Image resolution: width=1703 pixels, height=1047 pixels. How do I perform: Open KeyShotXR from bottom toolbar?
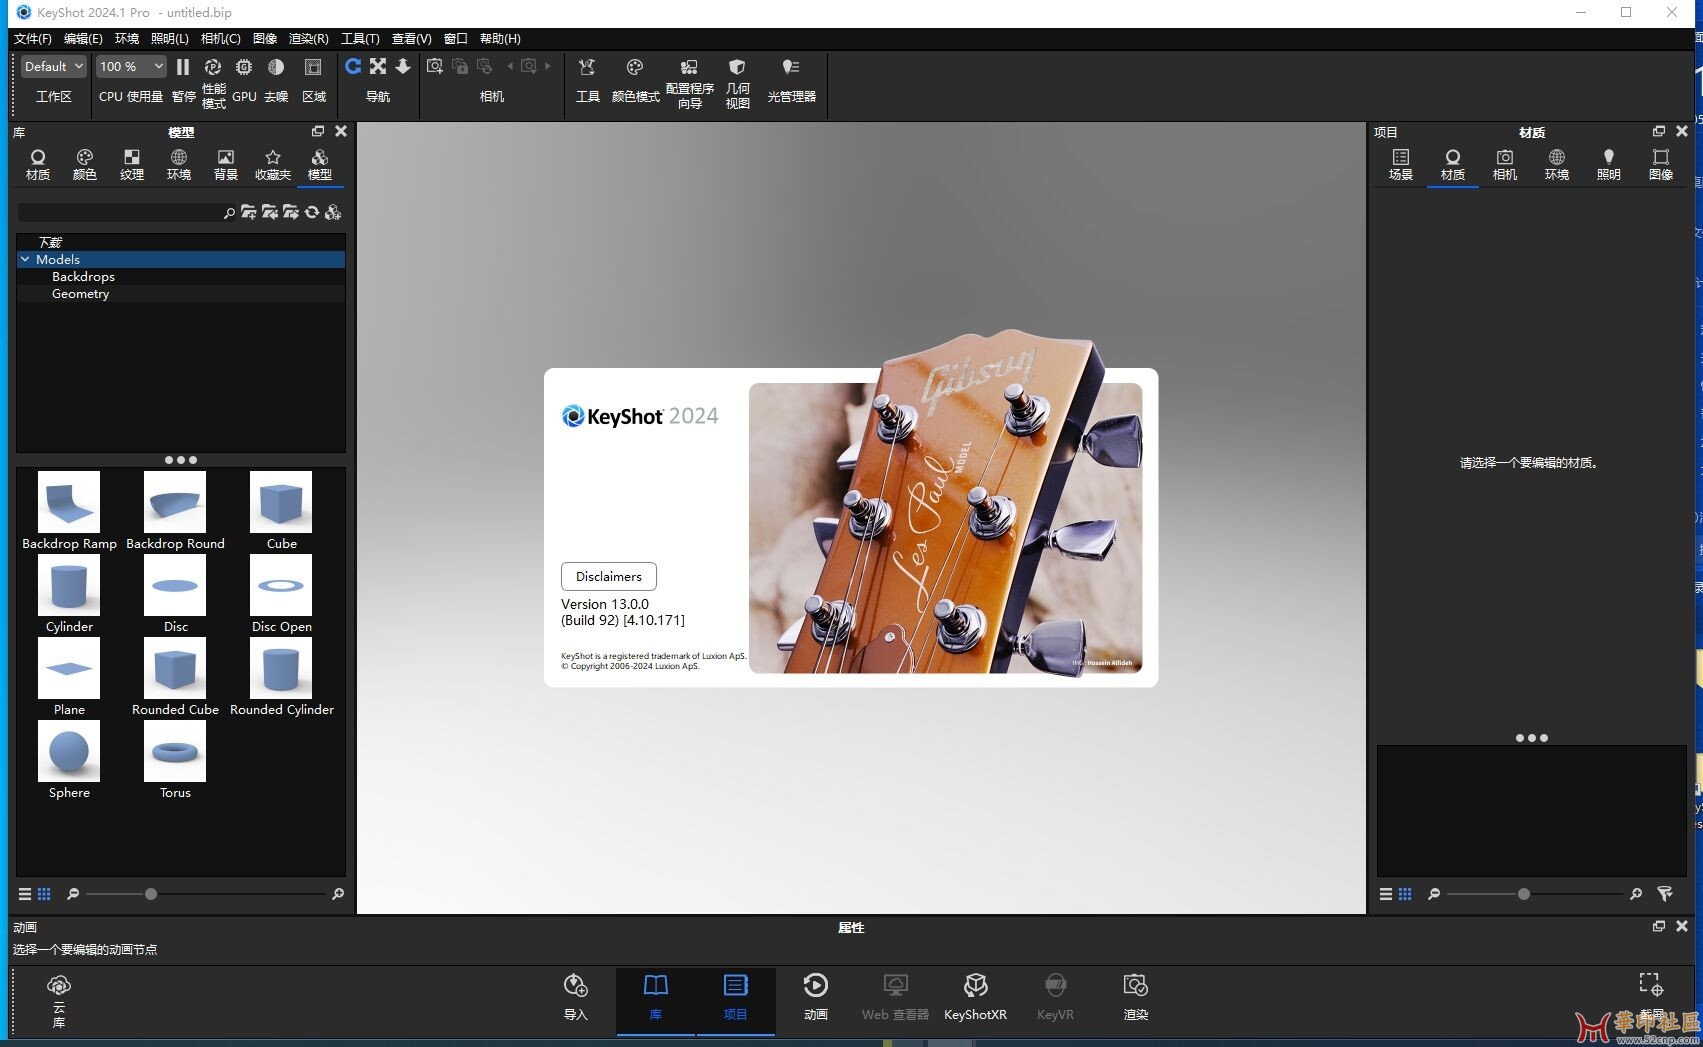(x=976, y=997)
